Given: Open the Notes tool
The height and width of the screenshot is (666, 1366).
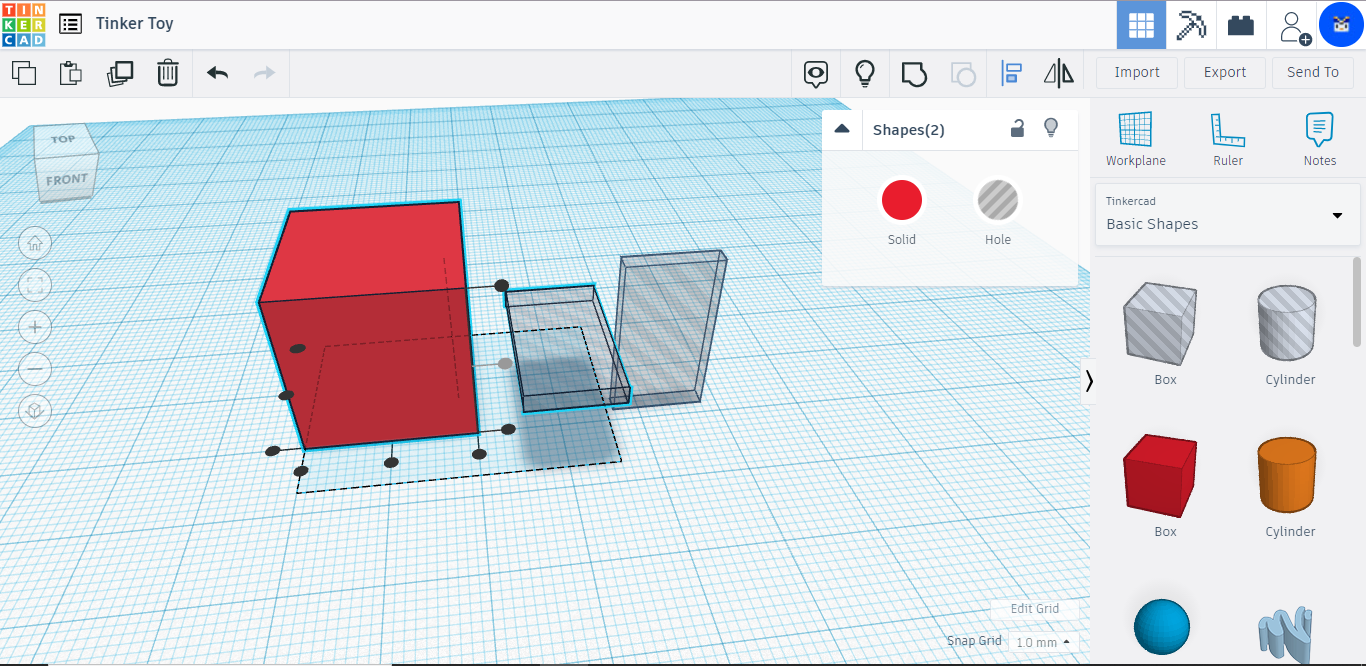Looking at the screenshot, I should (x=1319, y=139).
